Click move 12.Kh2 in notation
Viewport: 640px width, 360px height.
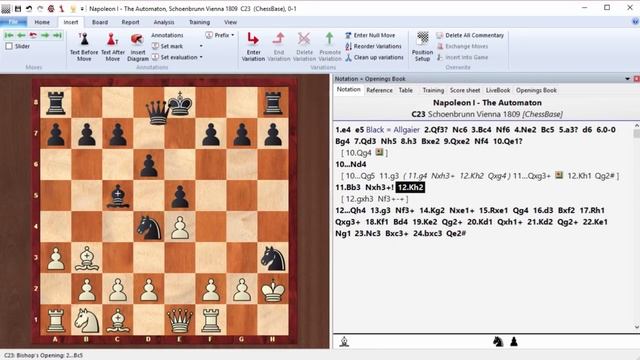click(x=410, y=187)
